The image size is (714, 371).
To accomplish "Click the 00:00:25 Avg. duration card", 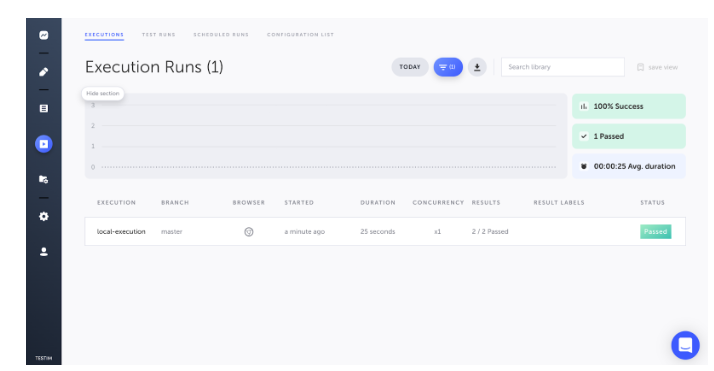I will tap(629, 166).
